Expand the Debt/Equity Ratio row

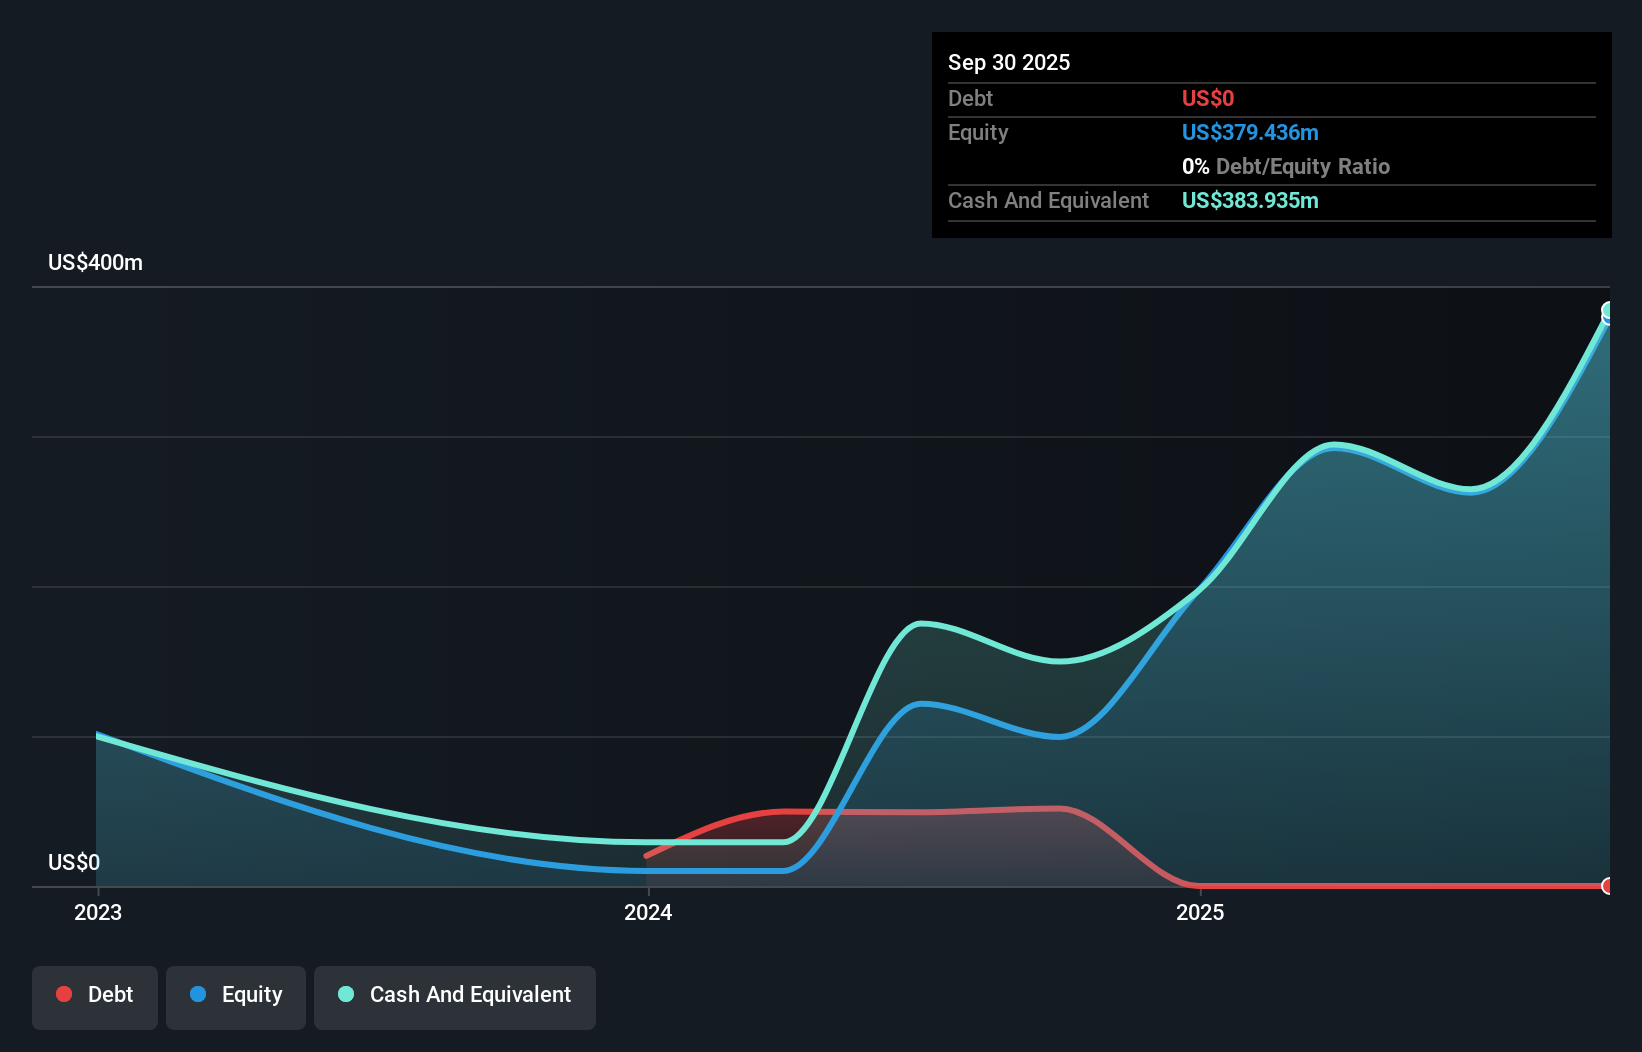coord(1286,166)
